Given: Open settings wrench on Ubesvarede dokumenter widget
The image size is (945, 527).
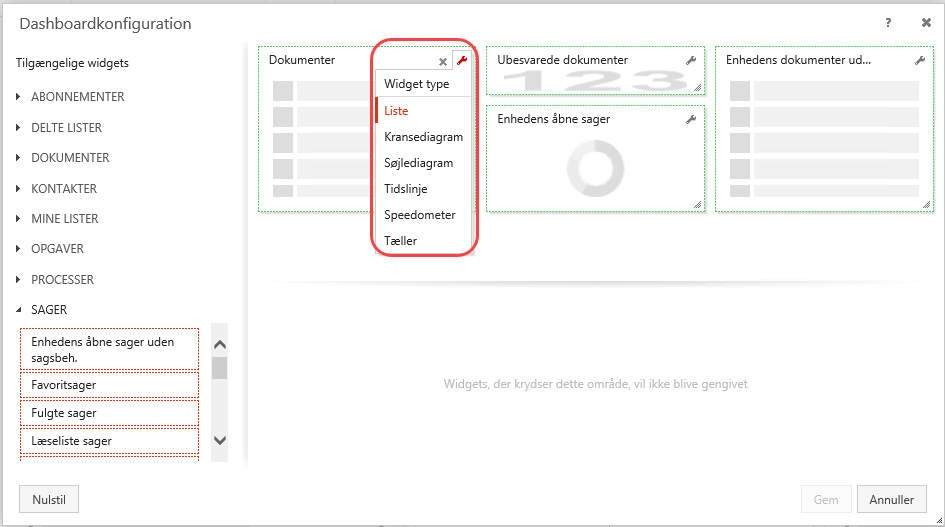Looking at the screenshot, I should pos(690,61).
